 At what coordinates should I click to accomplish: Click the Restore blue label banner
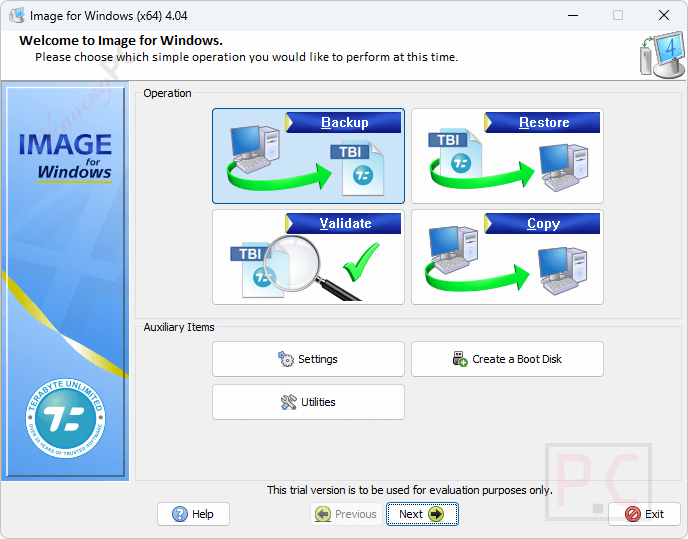(x=542, y=122)
